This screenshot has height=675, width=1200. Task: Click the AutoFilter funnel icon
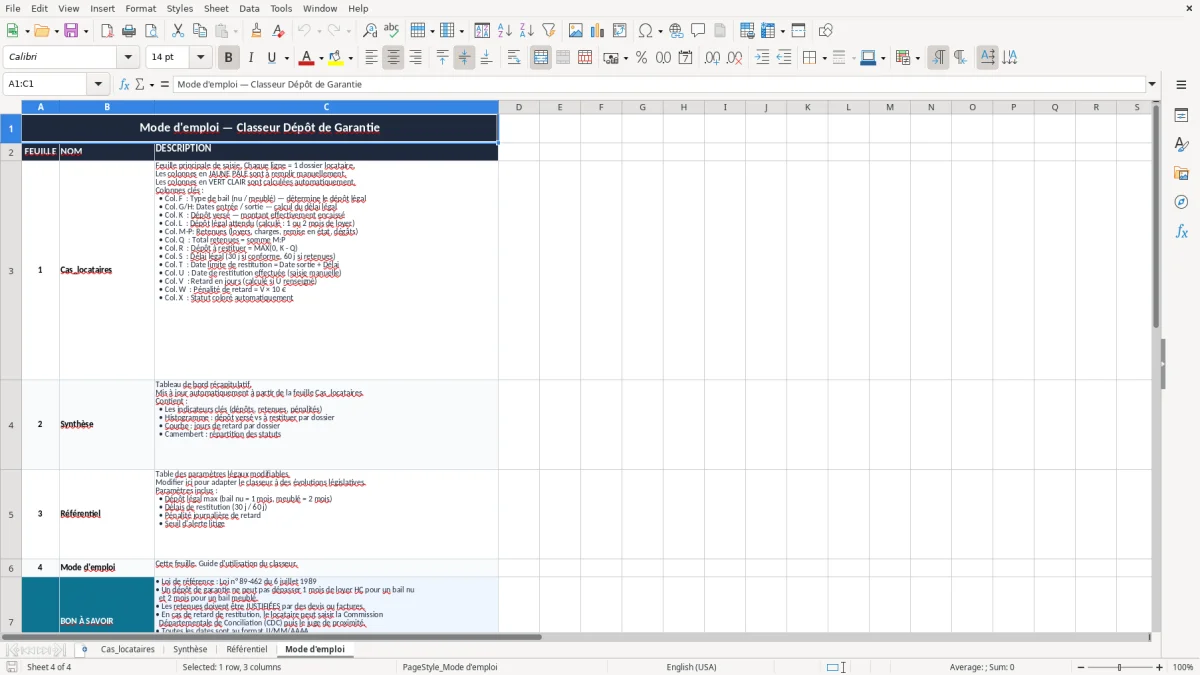(x=549, y=31)
